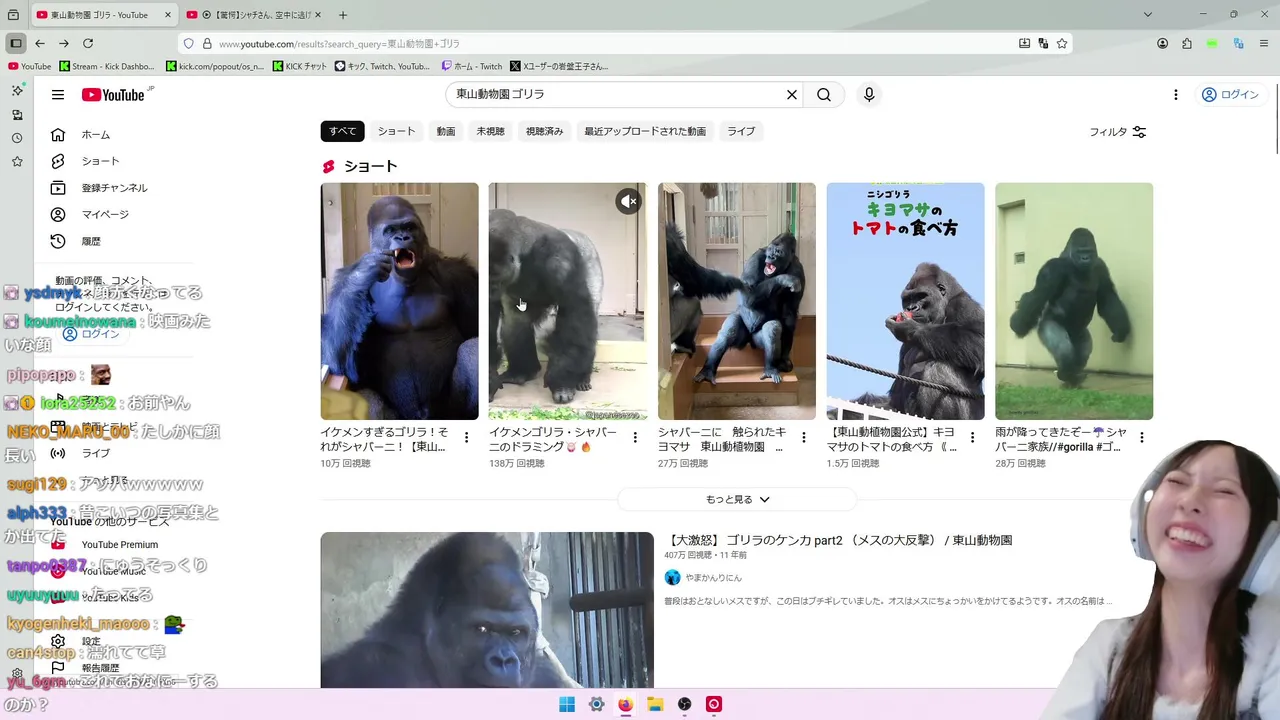This screenshot has height=720, width=1280.
Task: Clear the search box with the X
Action: coord(792,95)
